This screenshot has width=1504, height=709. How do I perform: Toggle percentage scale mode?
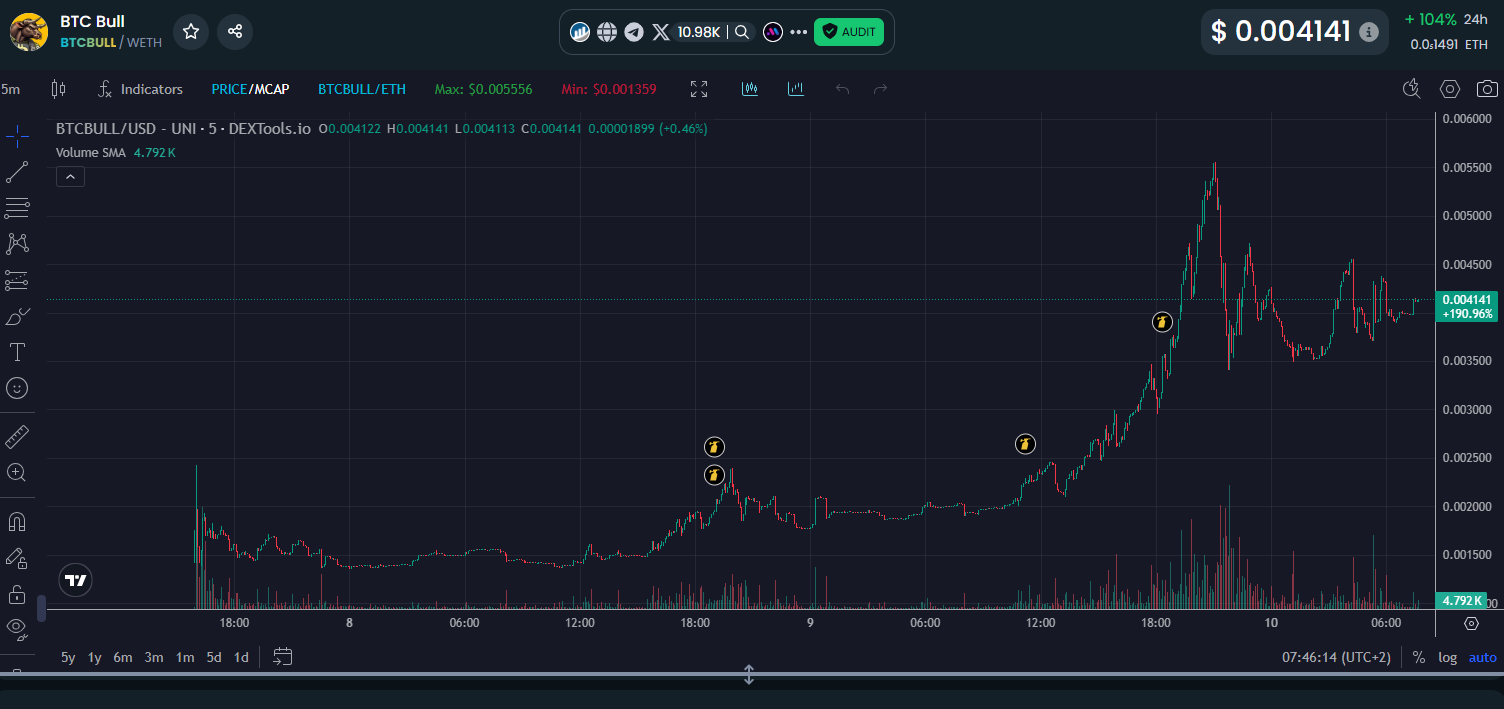point(1418,657)
